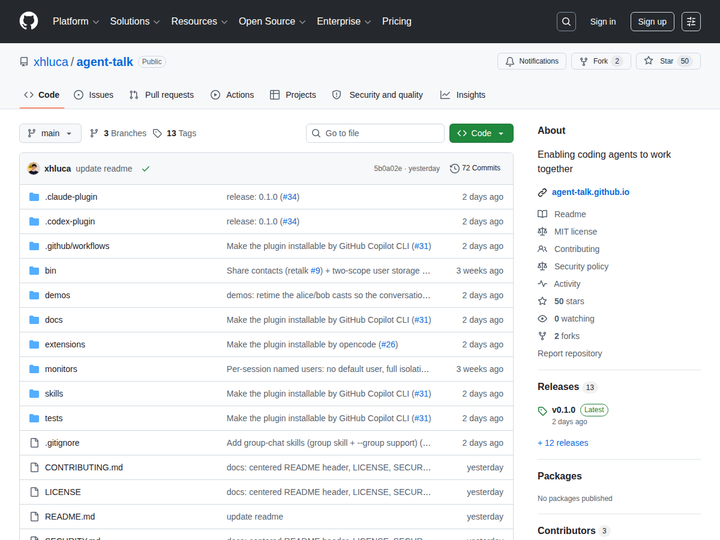Open the green Code dropdown button
720x540 pixels.
tap(481, 133)
